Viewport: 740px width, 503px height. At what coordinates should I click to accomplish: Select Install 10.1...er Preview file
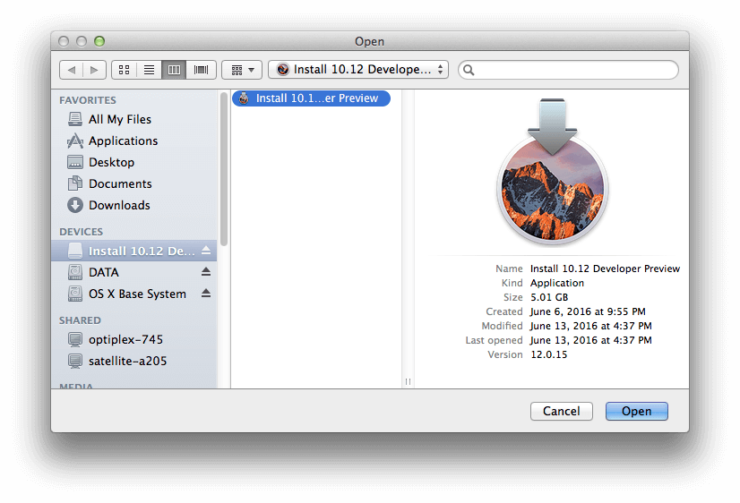tap(311, 98)
